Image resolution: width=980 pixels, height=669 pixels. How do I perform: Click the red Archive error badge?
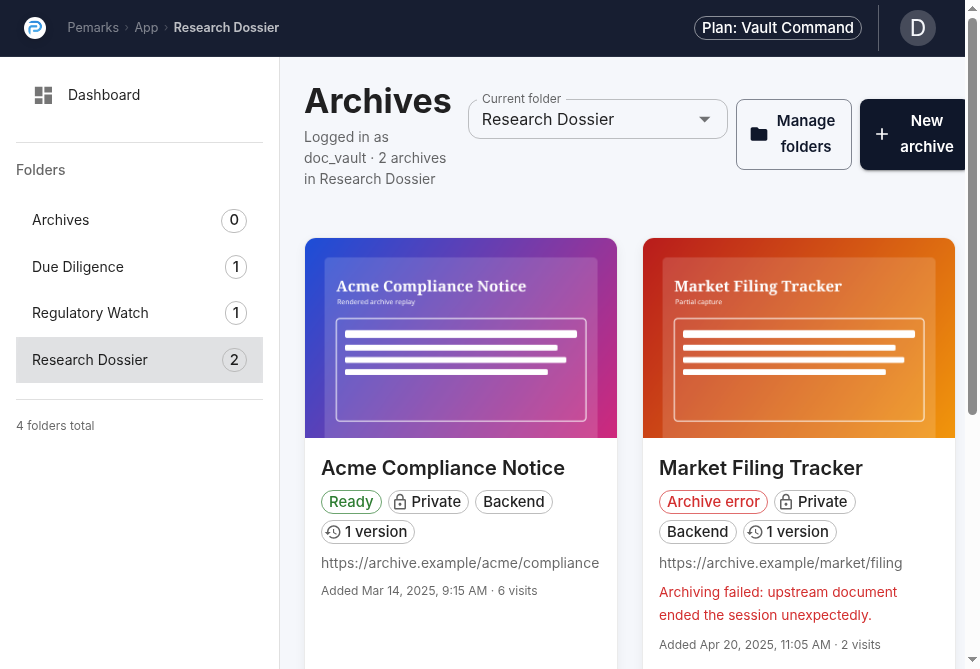coord(713,502)
